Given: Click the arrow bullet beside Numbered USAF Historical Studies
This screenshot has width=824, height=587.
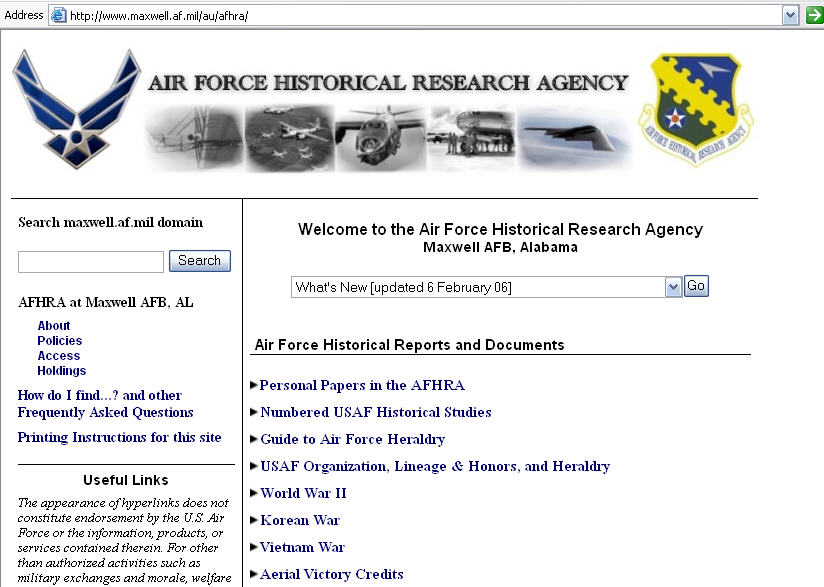Looking at the screenshot, I should click(x=254, y=412).
